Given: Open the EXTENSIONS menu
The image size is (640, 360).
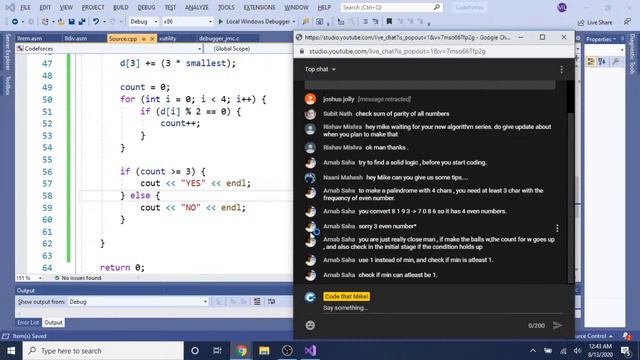Looking at the screenshot, I should pos(259,7).
